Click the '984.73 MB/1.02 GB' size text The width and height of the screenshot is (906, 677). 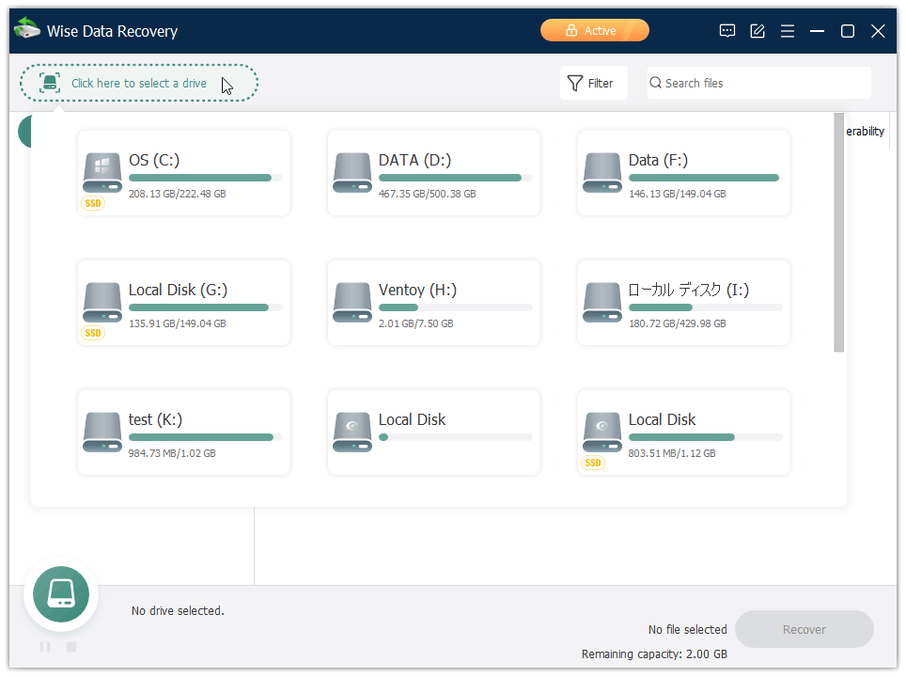172,453
